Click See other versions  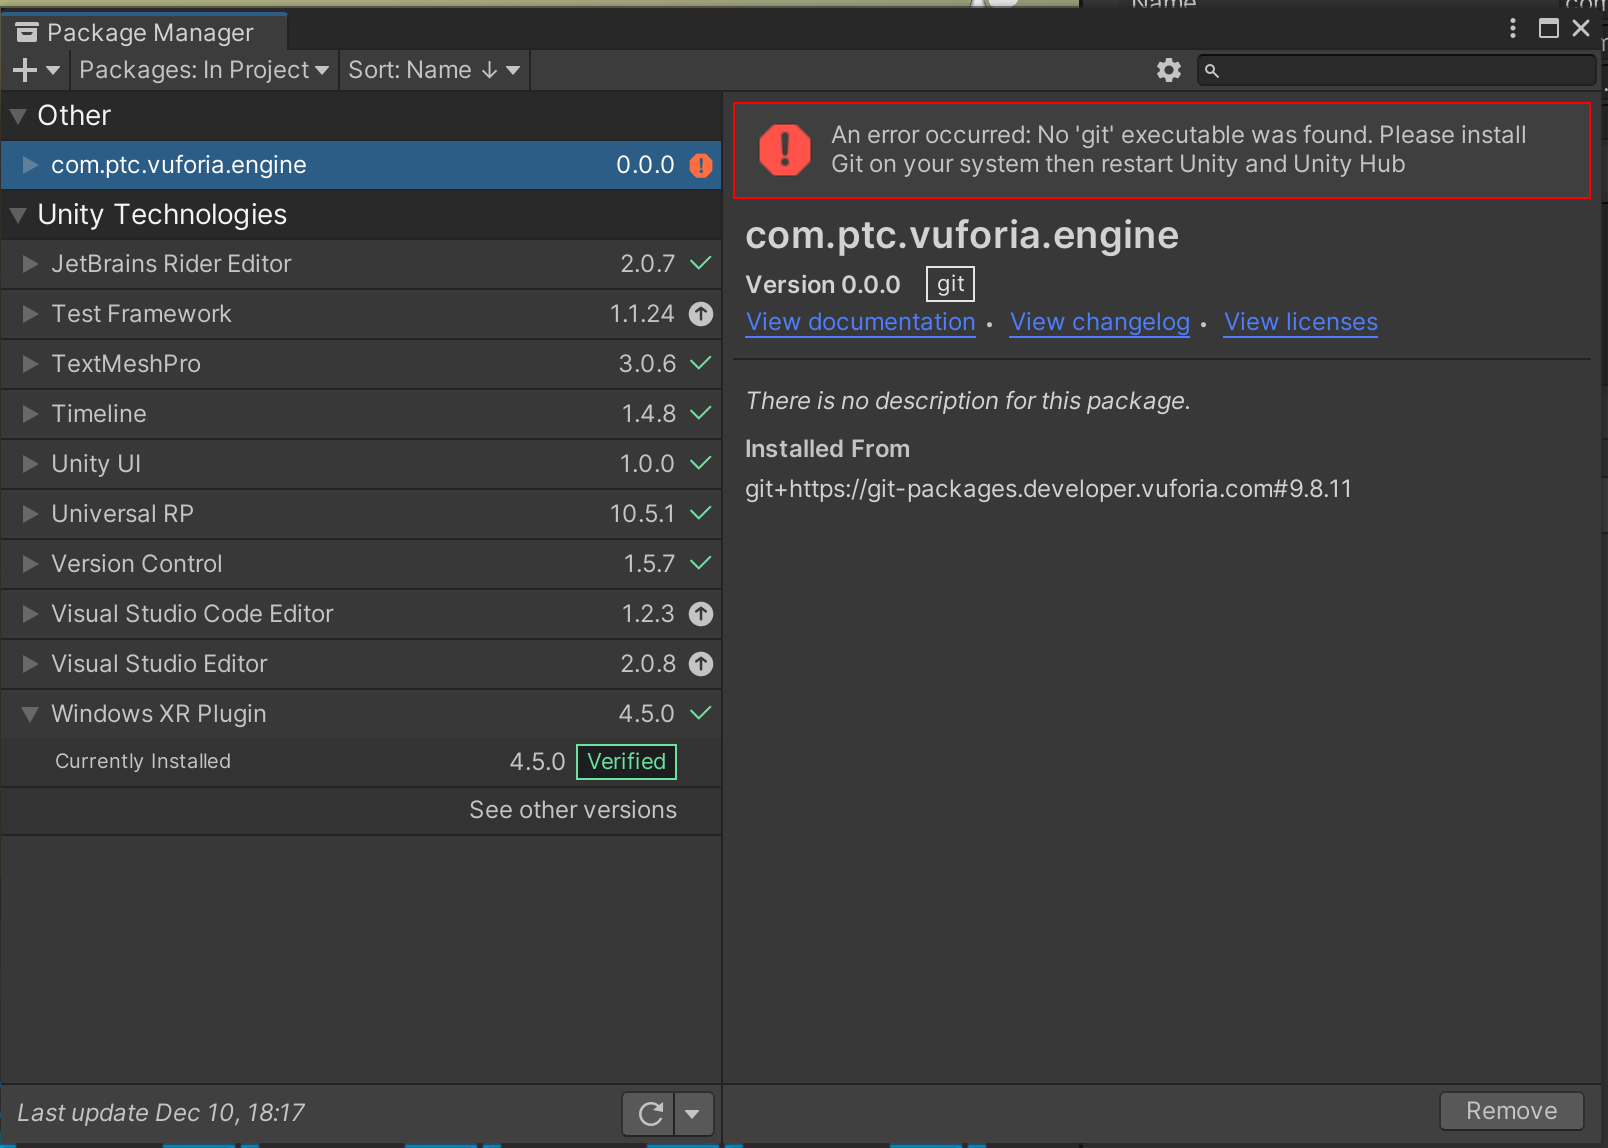click(573, 810)
